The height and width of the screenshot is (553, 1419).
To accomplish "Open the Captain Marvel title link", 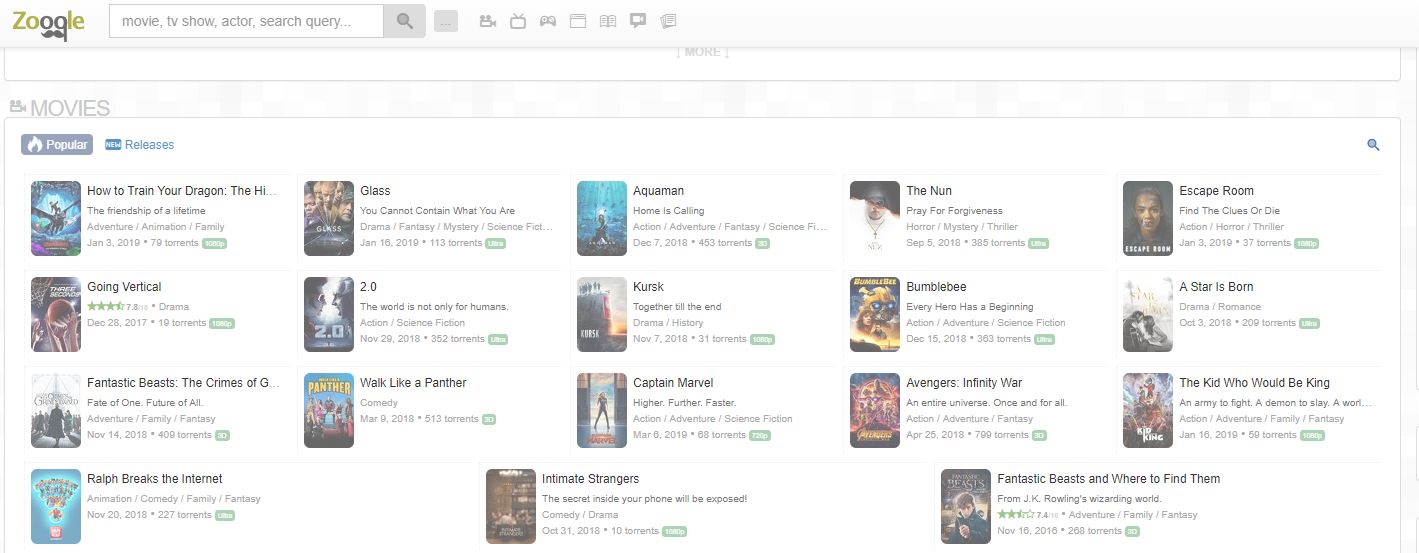I will (x=674, y=383).
